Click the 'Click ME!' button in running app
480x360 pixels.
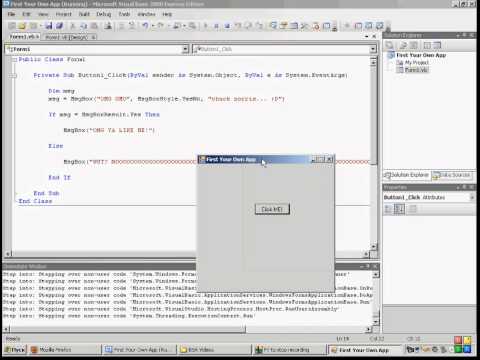click(x=272, y=209)
